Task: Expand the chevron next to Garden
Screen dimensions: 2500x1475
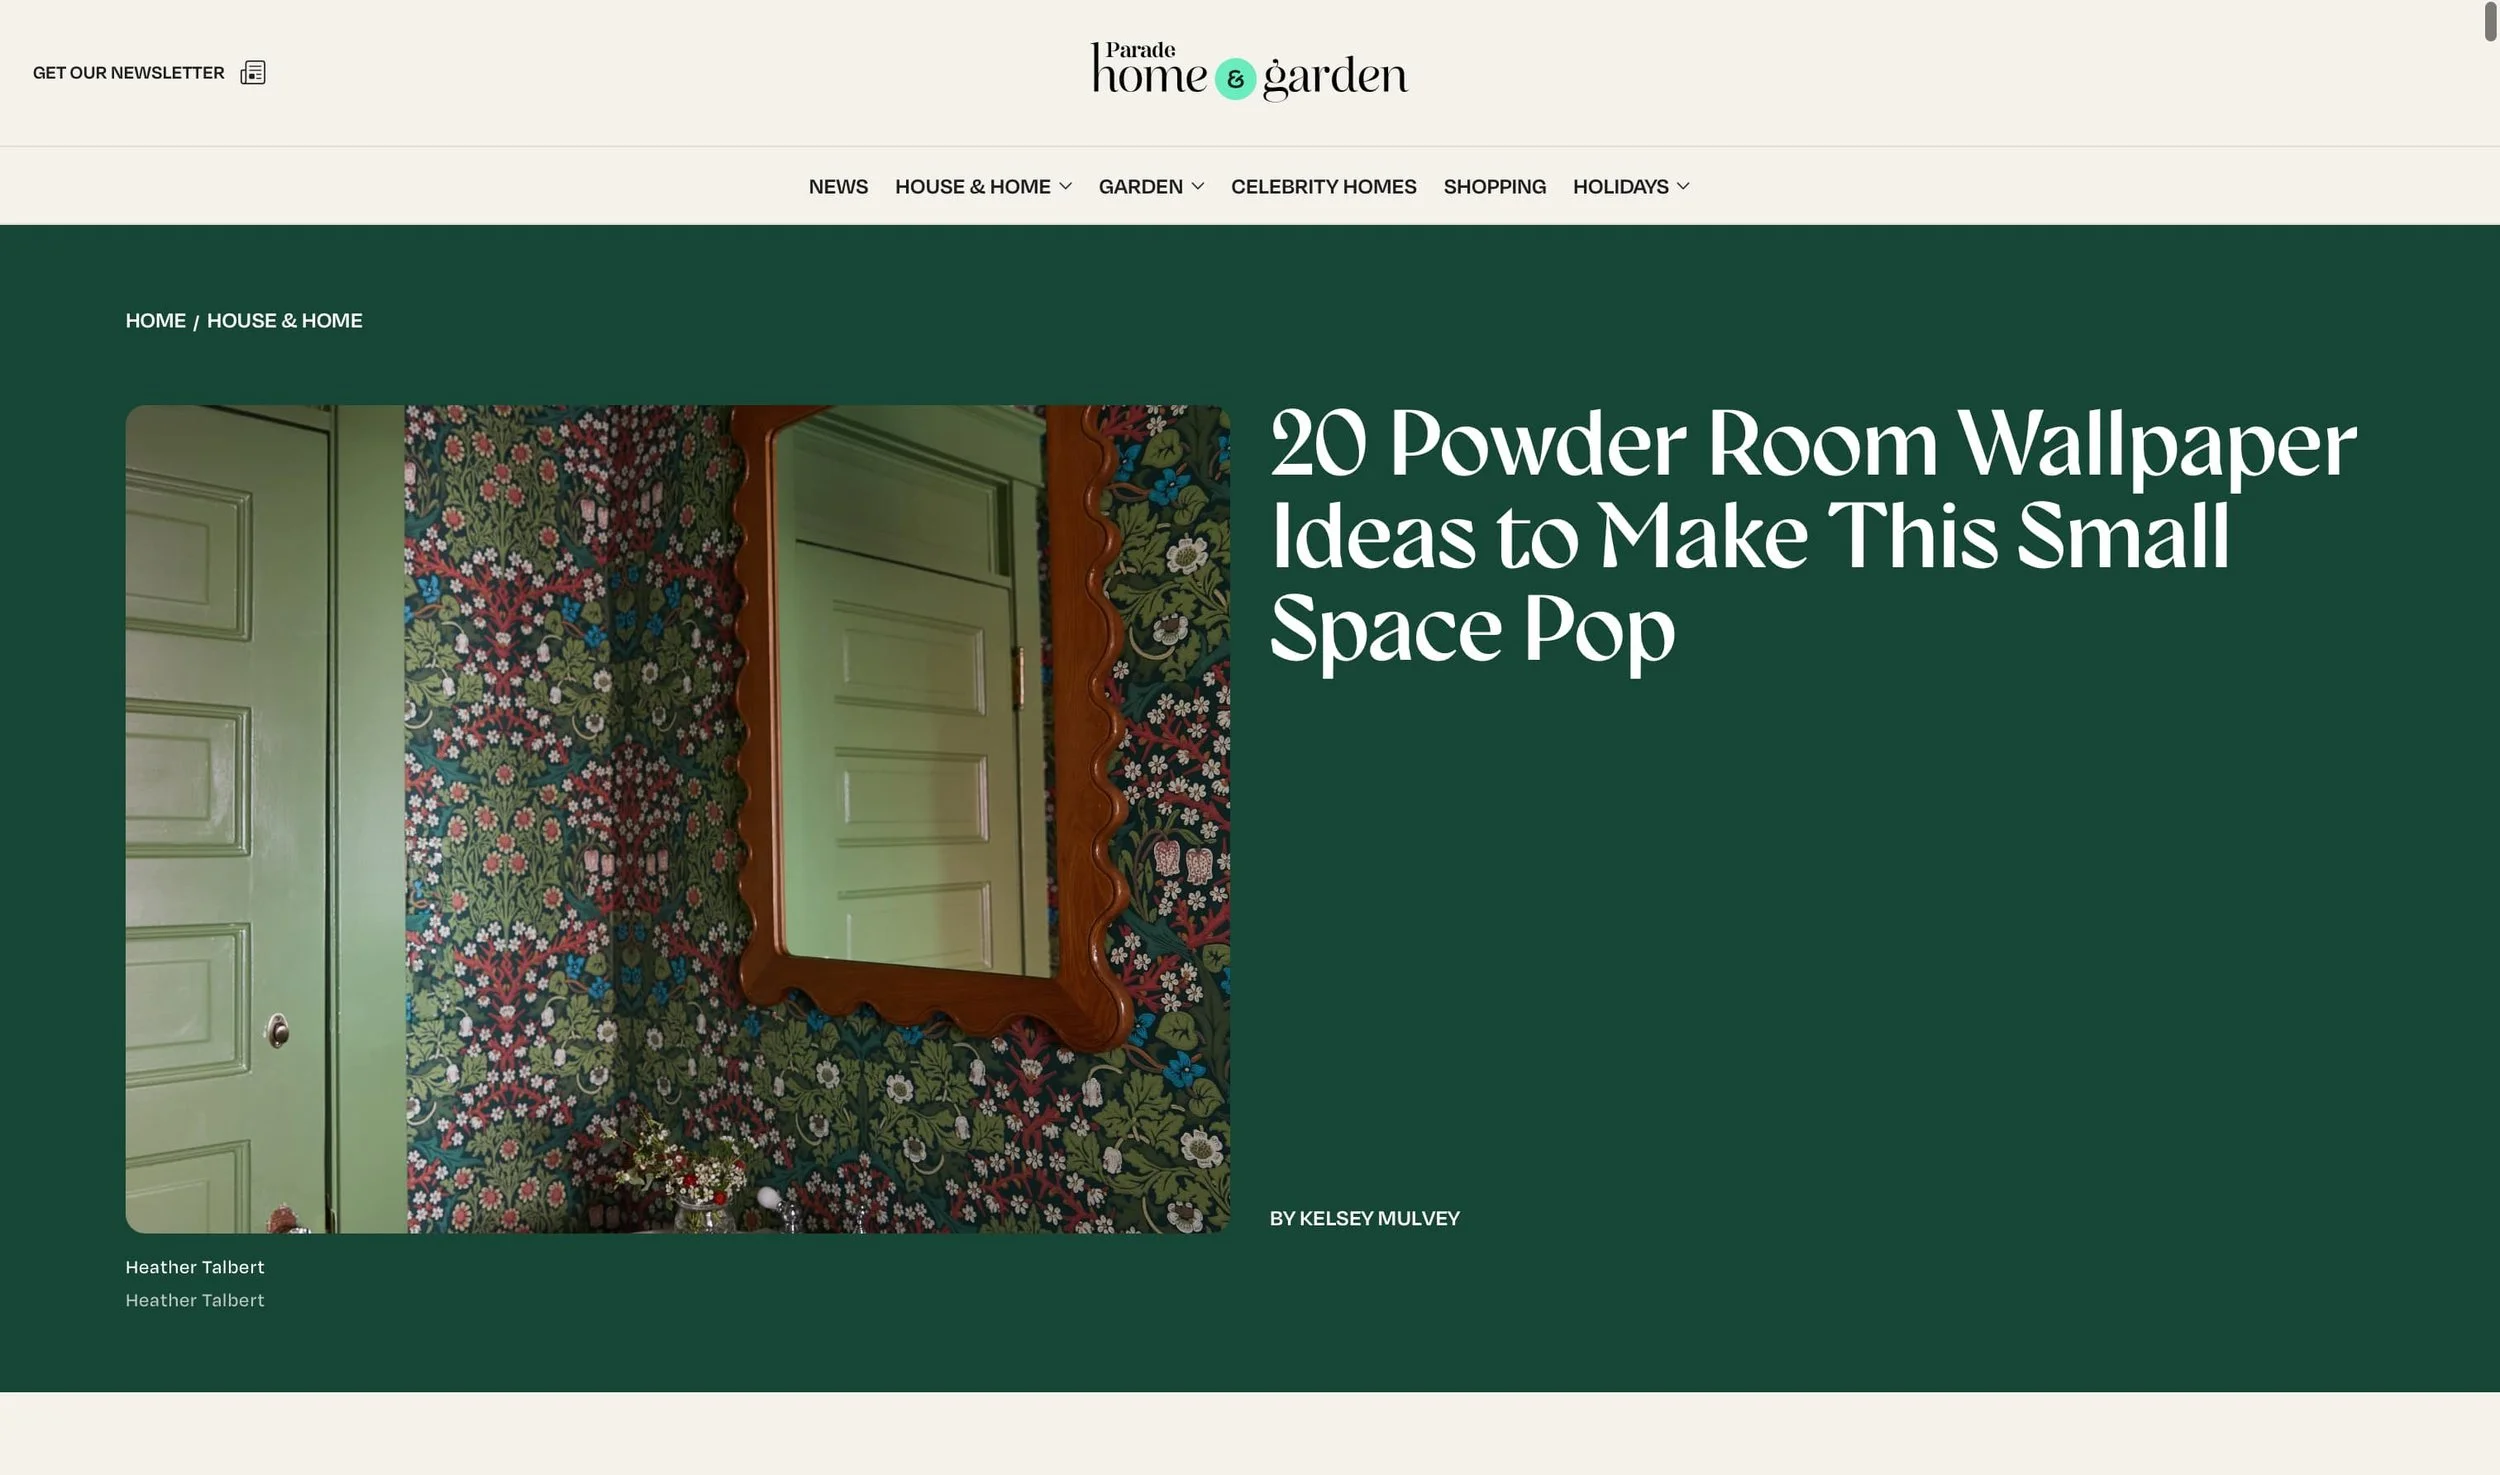Action: point(1197,187)
